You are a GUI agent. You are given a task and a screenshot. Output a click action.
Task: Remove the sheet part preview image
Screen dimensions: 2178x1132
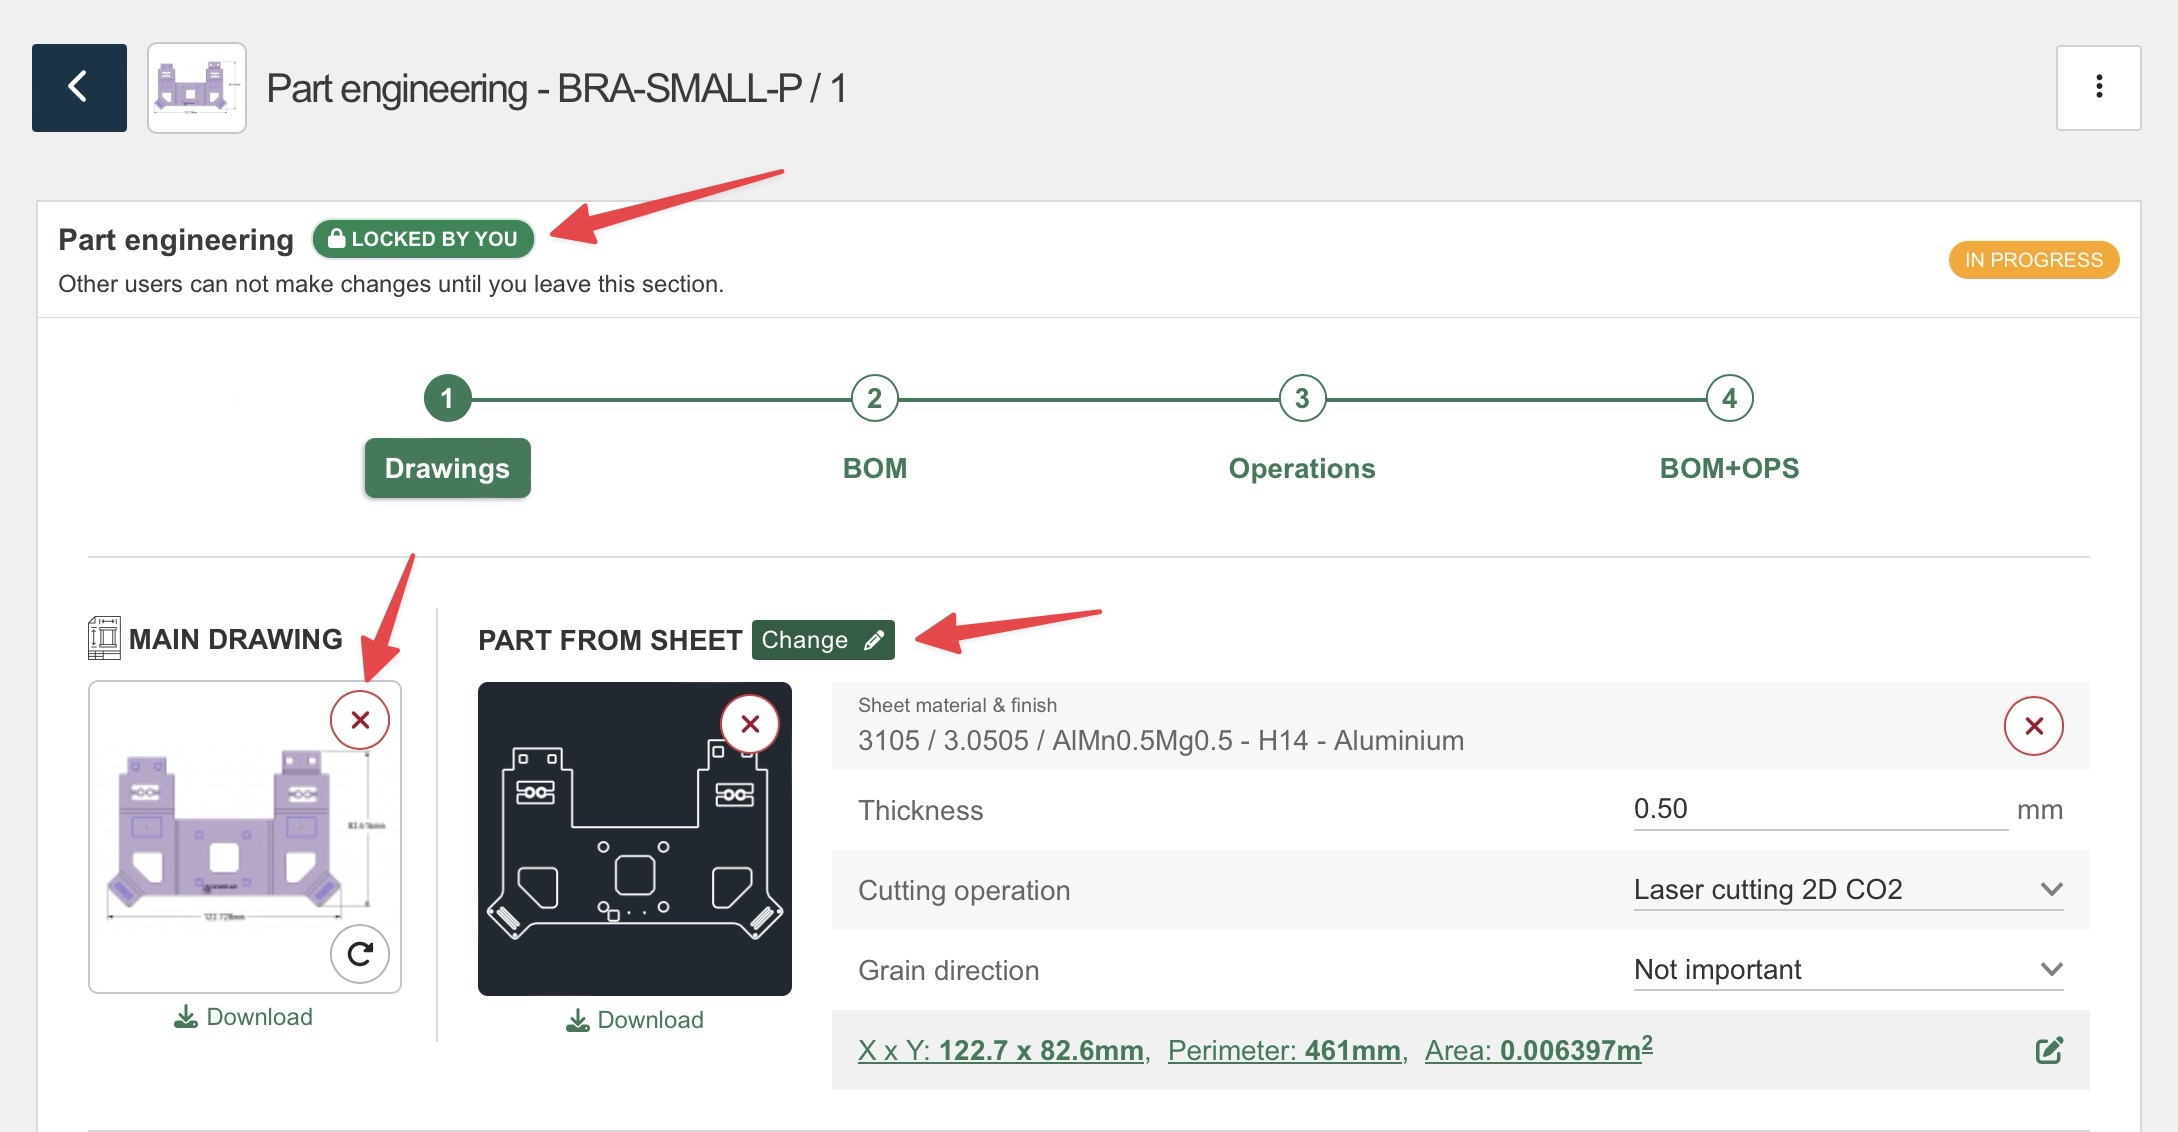coord(750,724)
